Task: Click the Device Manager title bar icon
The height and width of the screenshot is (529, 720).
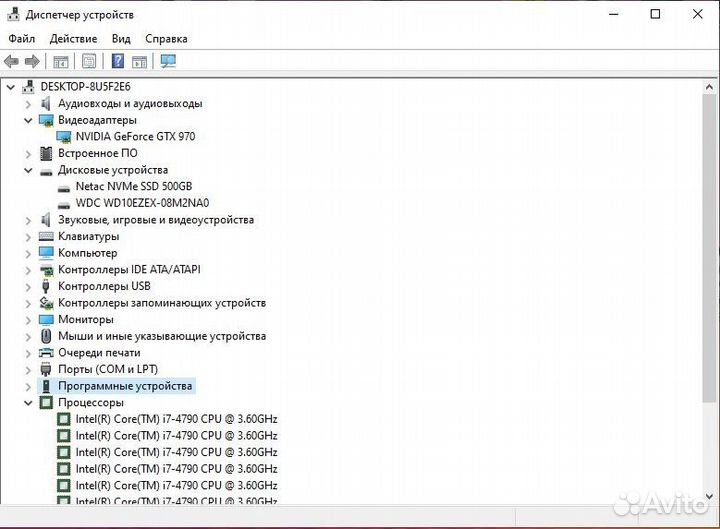Action: click(x=13, y=14)
